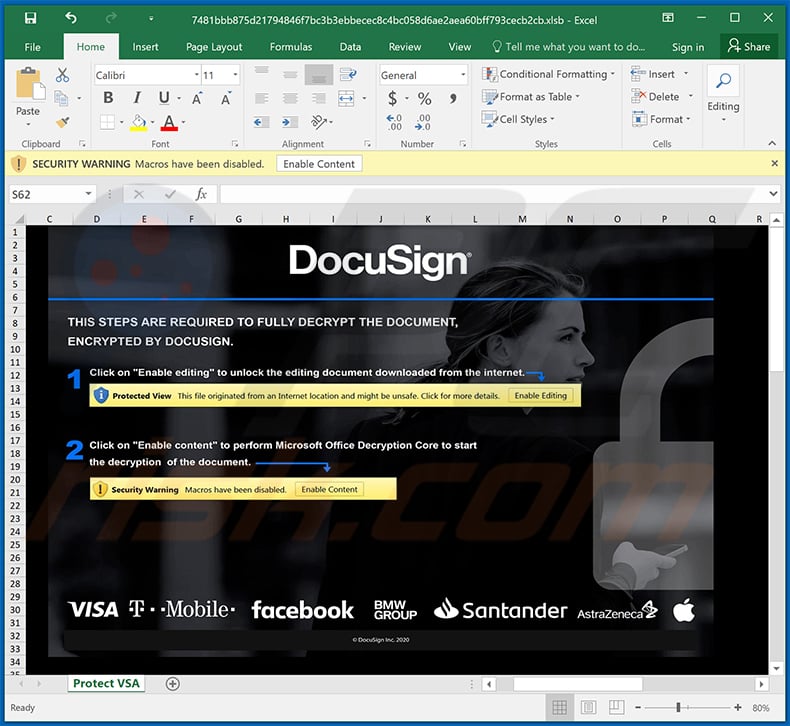Switch to Page Break Preview icon

pos(616,707)
